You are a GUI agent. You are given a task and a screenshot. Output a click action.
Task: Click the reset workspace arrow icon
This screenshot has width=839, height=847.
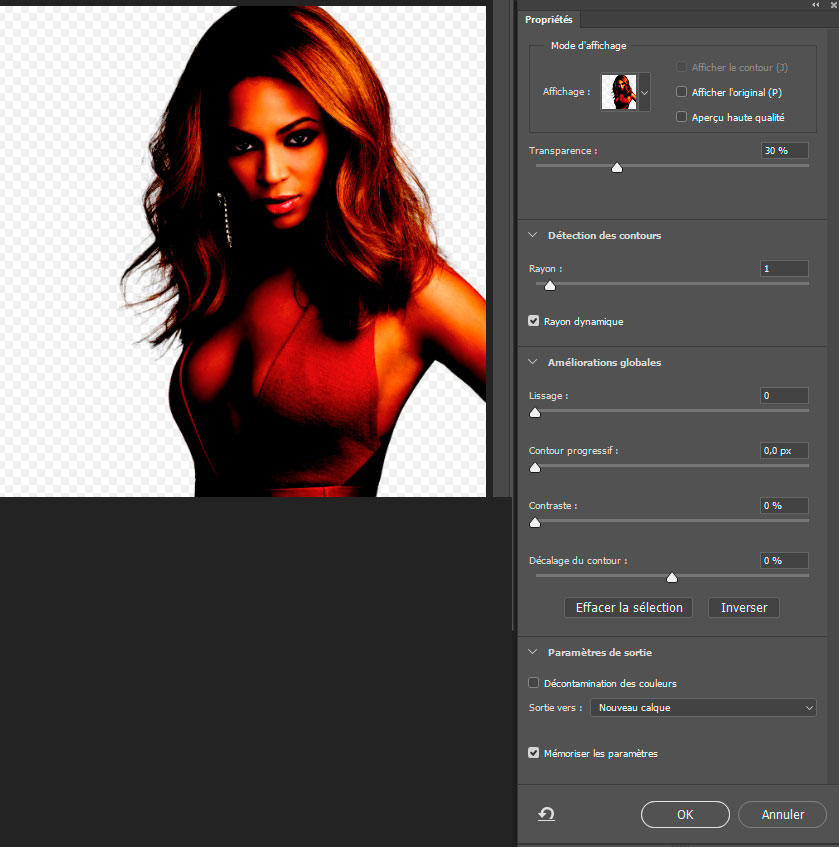point(546,814)
